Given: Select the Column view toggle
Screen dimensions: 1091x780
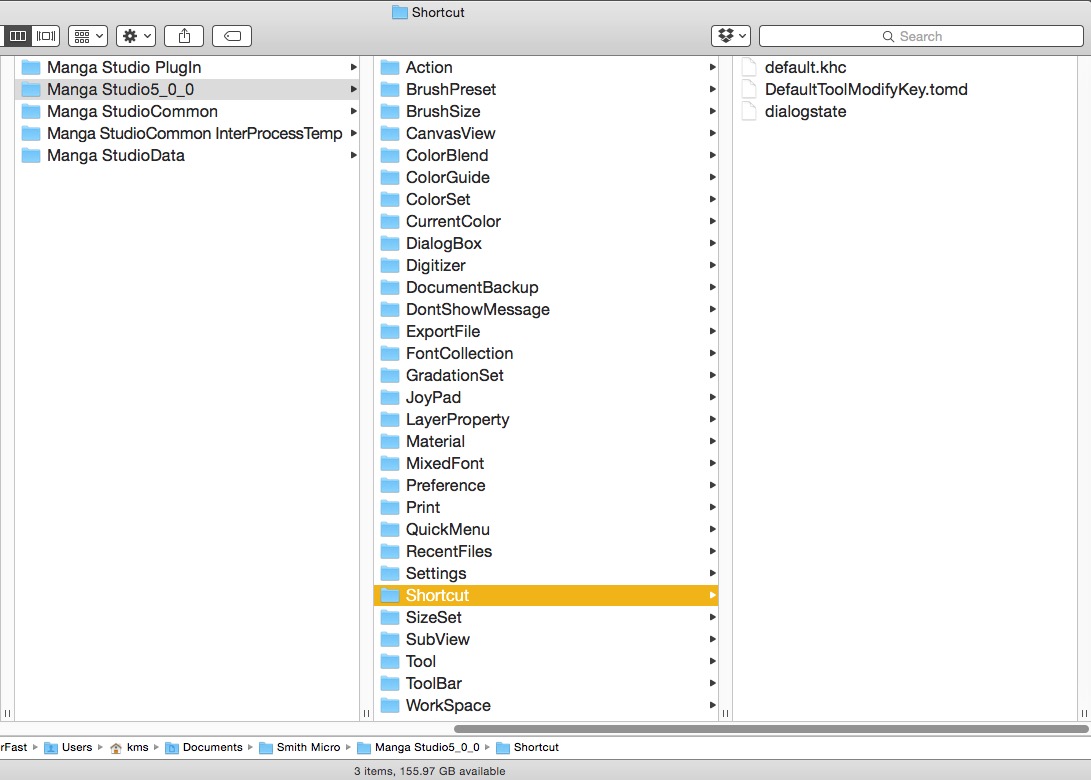Looking at the screenshot, I should tap(17, 35).
